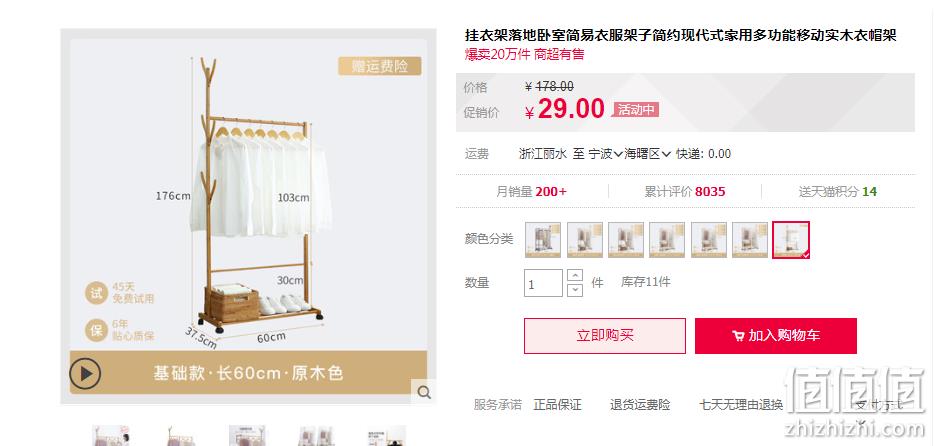Click the 试 45-day trial badge
This screenshot has width=934, height=446.
(x=96, y=293)
